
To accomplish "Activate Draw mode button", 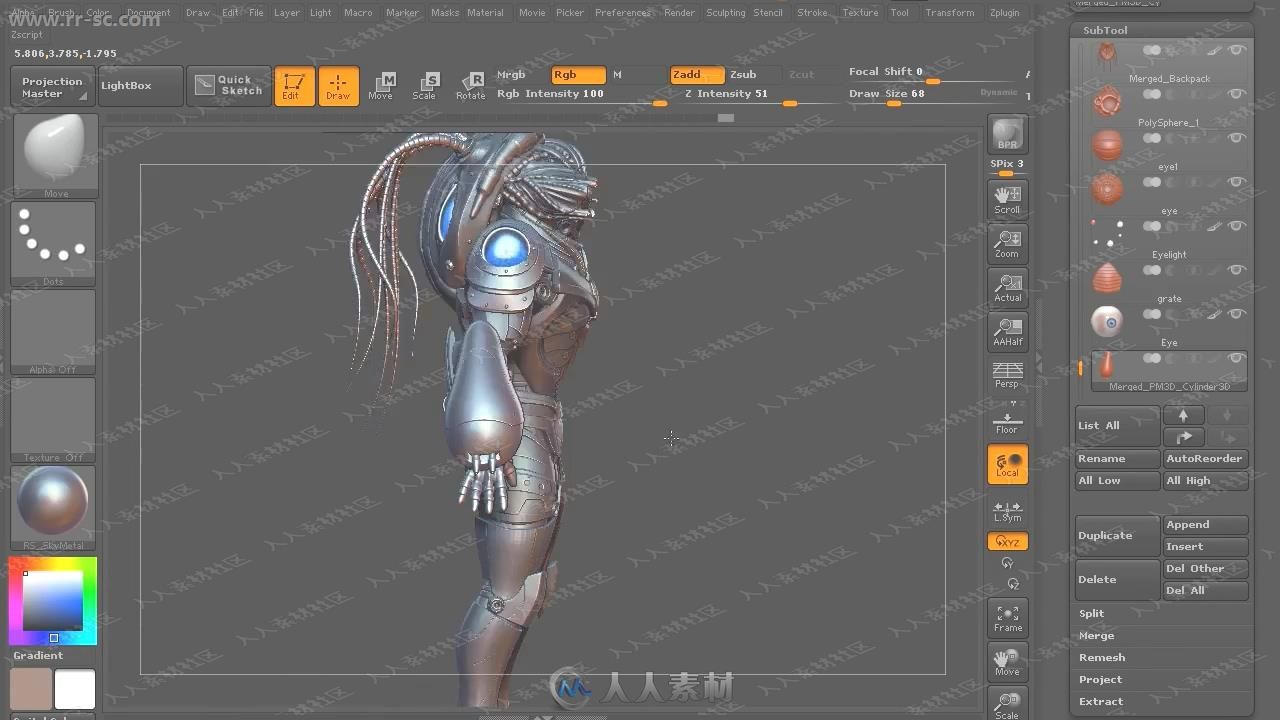I will tap(338, 86).
